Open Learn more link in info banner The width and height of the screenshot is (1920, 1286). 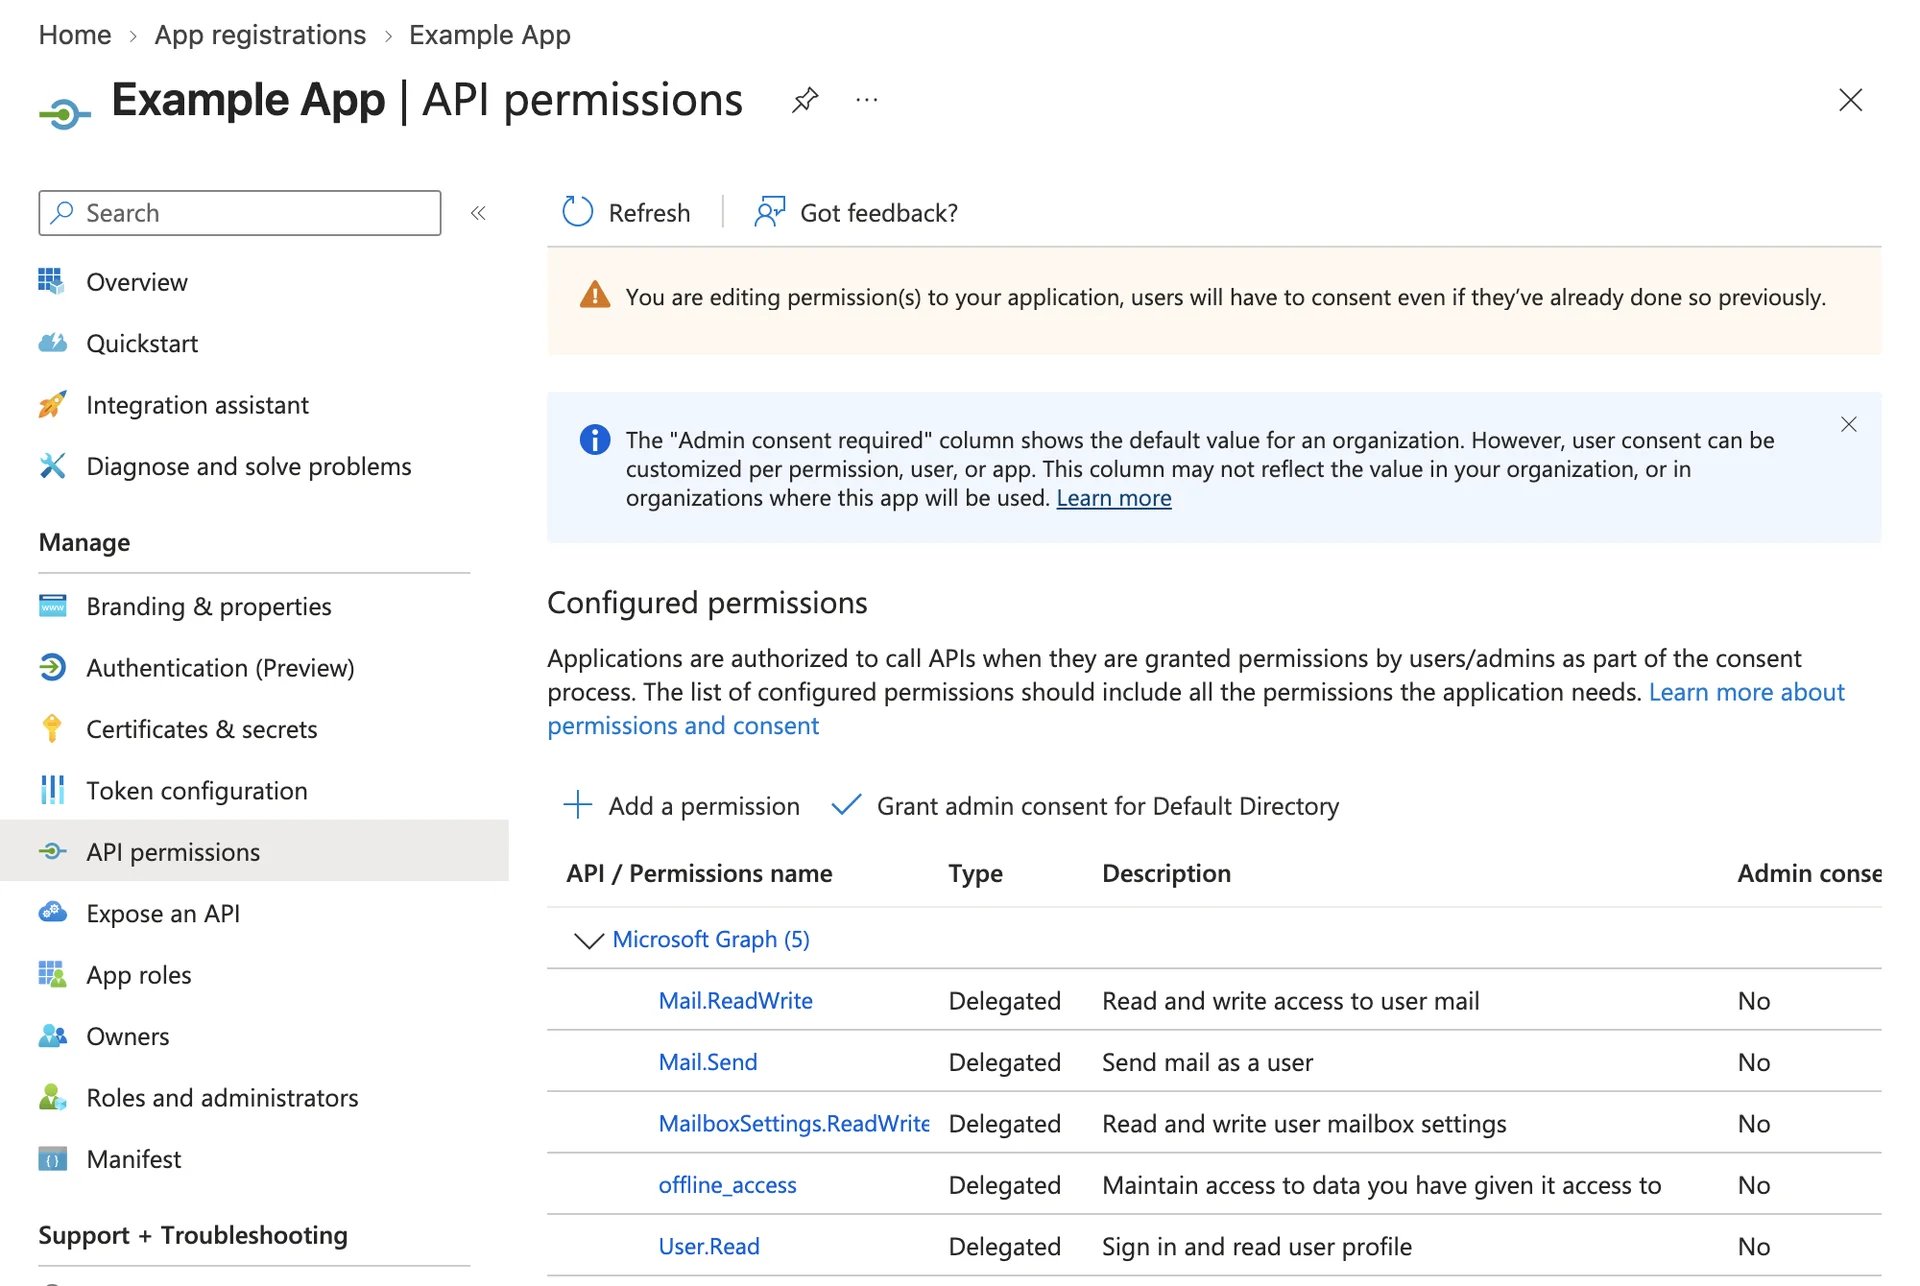click(x=1113, y=498)
